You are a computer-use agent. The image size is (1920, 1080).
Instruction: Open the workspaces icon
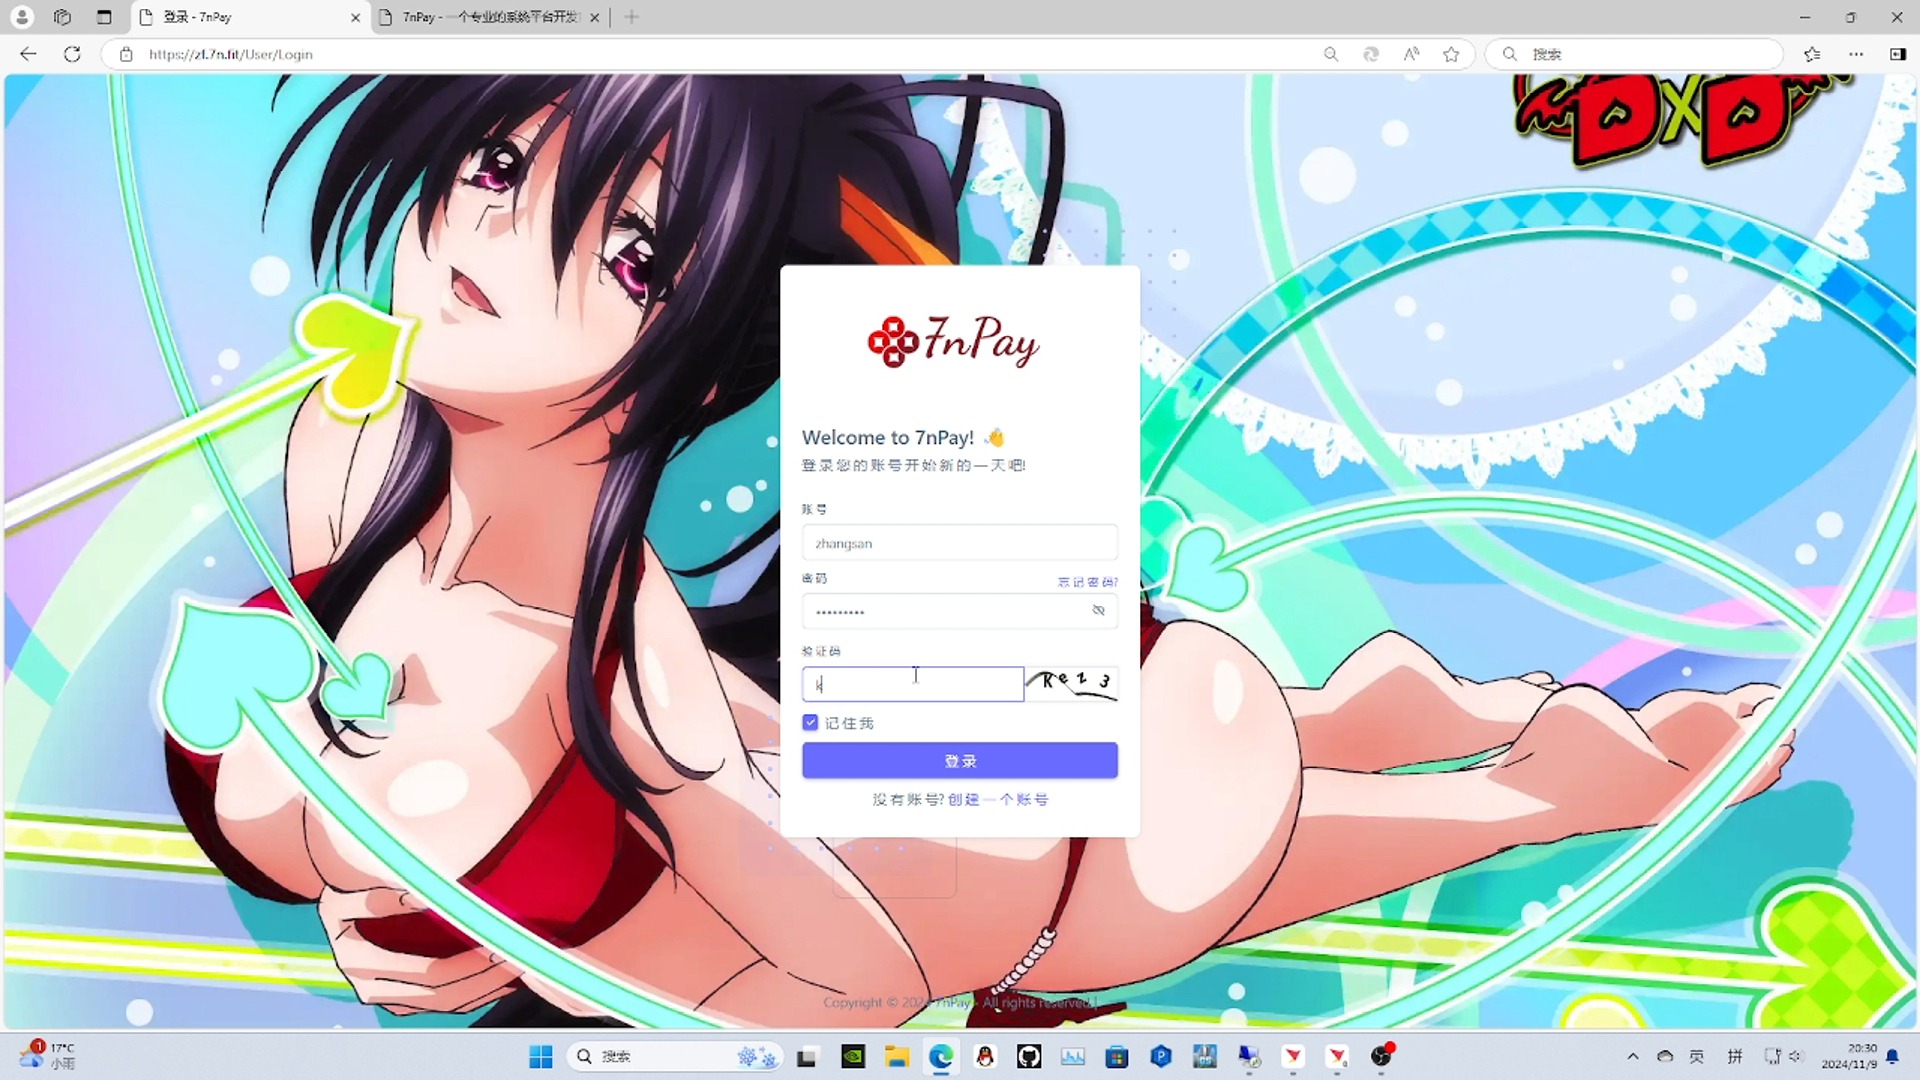pyautogui.click(x=63, y=17)
